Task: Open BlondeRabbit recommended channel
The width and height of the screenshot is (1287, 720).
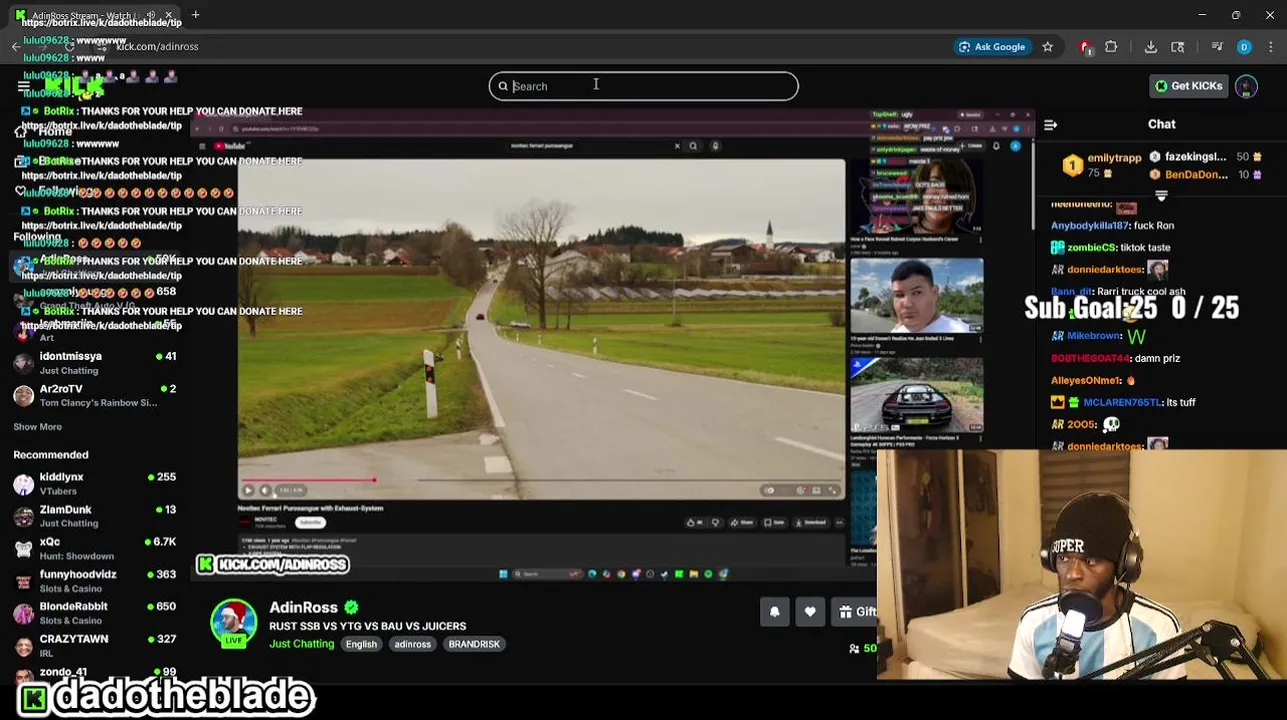Action: point(95,613)
